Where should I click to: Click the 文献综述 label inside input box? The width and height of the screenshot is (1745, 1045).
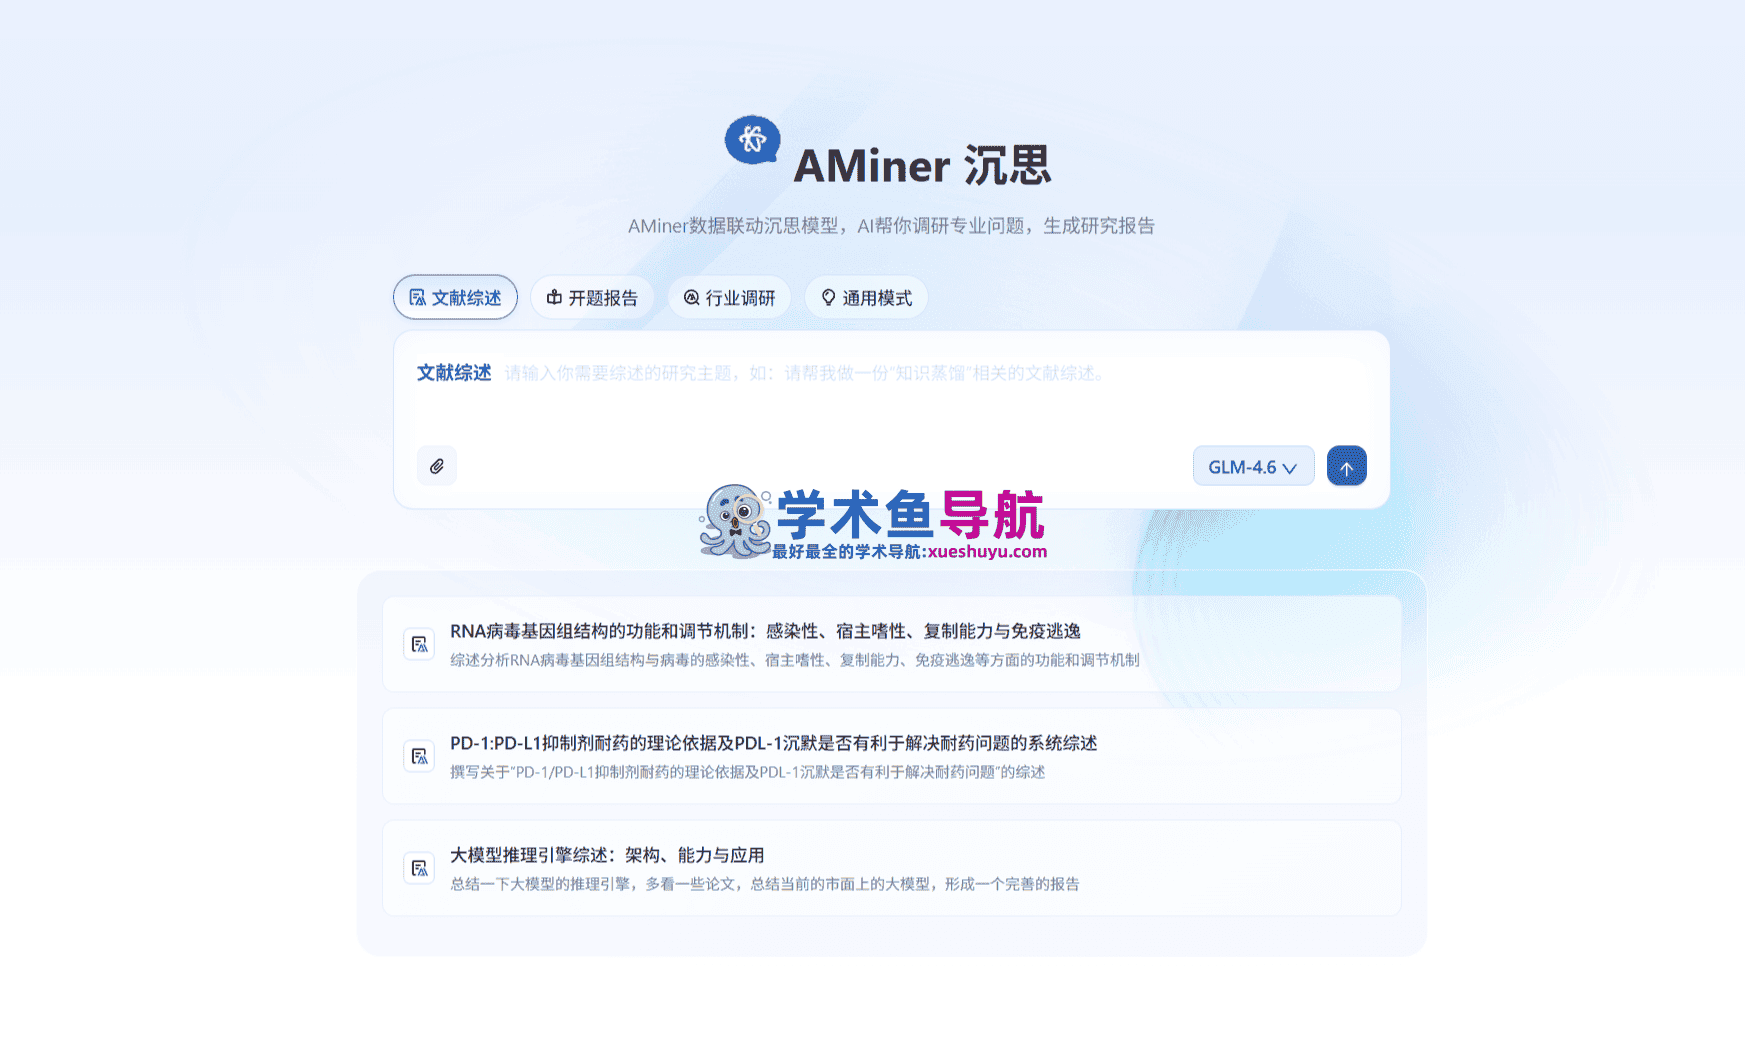click(454, 373)
